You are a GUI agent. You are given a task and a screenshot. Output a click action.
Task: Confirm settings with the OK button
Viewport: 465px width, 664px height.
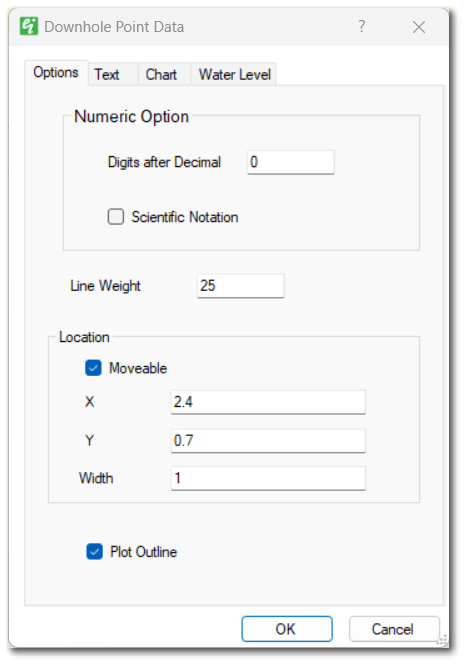point(287,629)
